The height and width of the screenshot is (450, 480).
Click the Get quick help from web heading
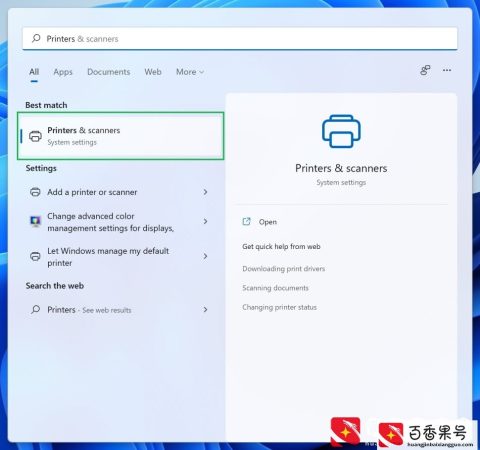281,247
